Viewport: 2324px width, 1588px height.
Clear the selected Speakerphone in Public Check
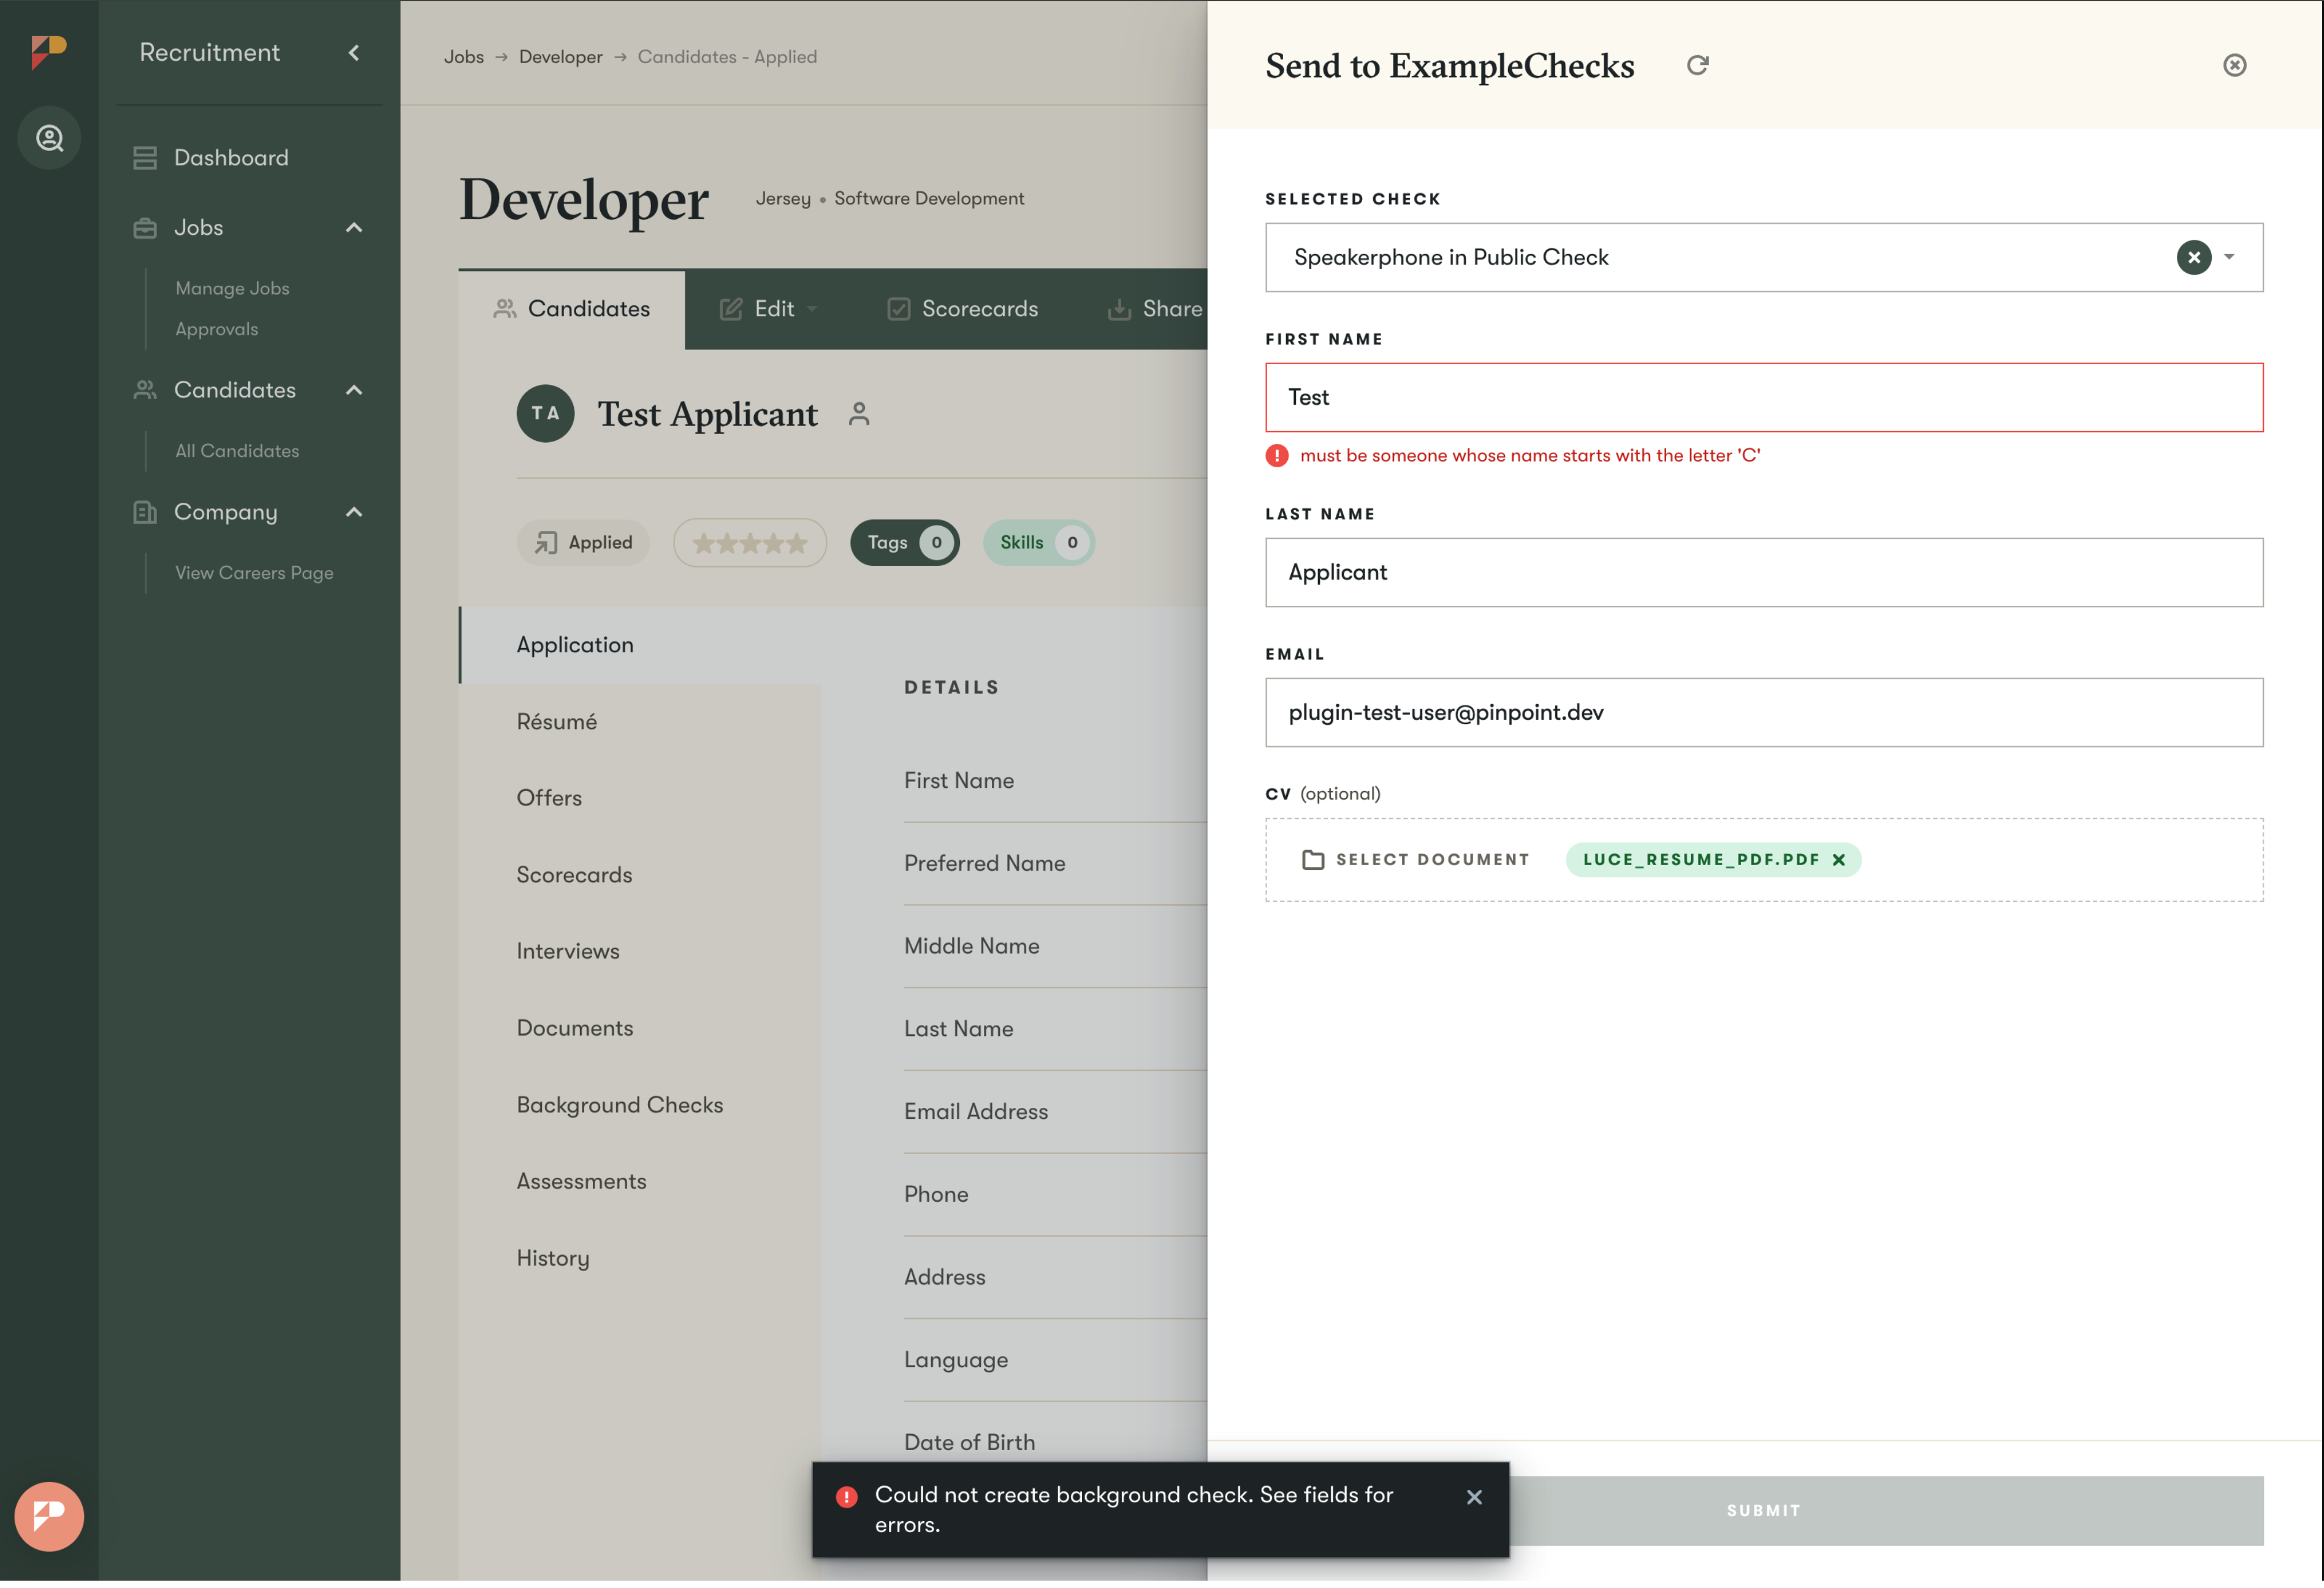pos(2193,257)
